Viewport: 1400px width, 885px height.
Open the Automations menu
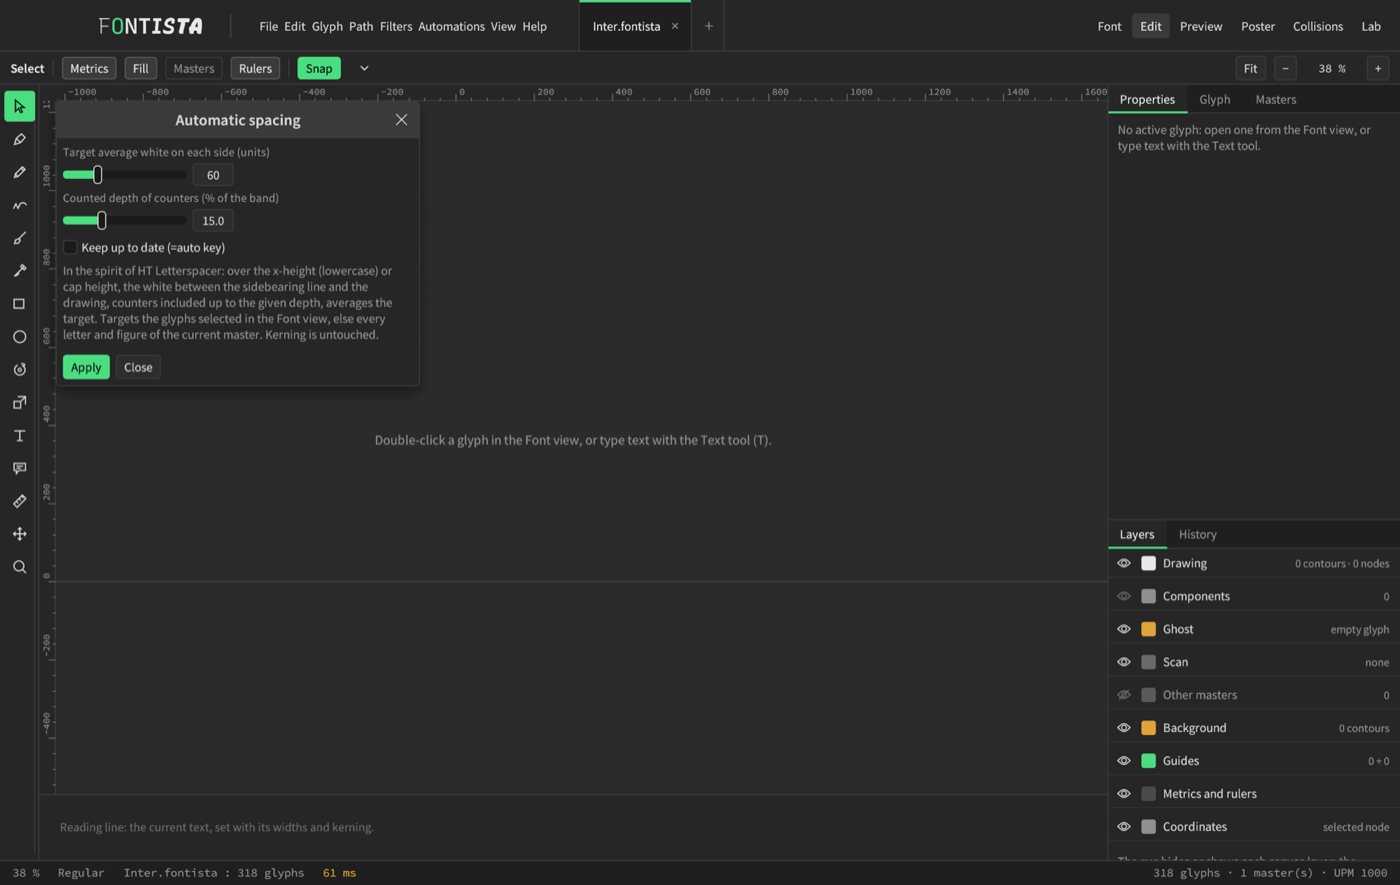point(451,26)
